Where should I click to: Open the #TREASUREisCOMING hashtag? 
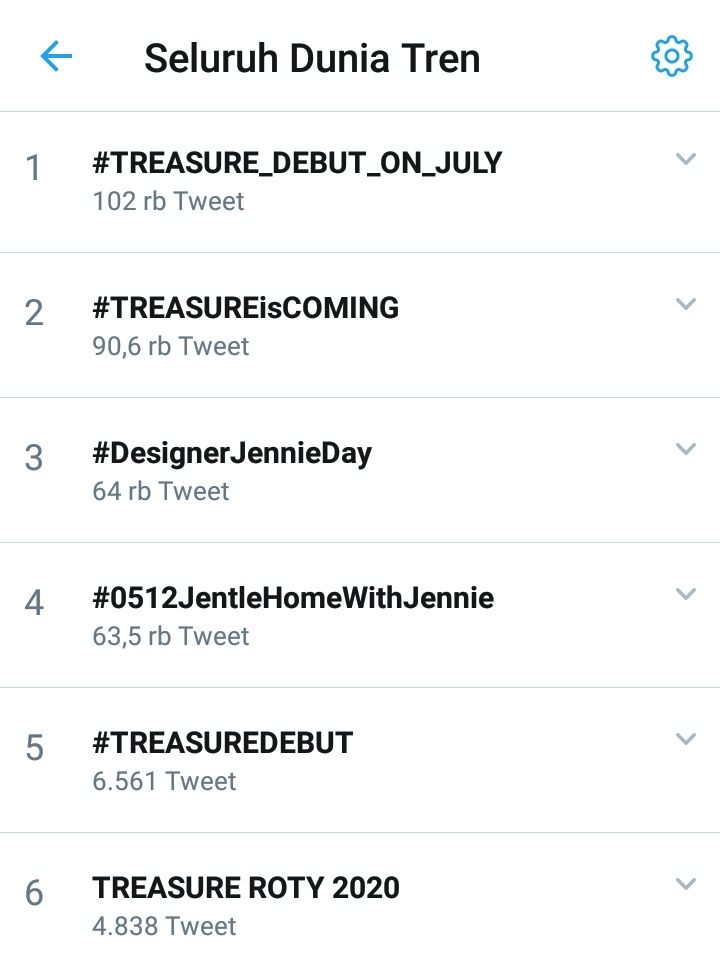click(244, 307)
